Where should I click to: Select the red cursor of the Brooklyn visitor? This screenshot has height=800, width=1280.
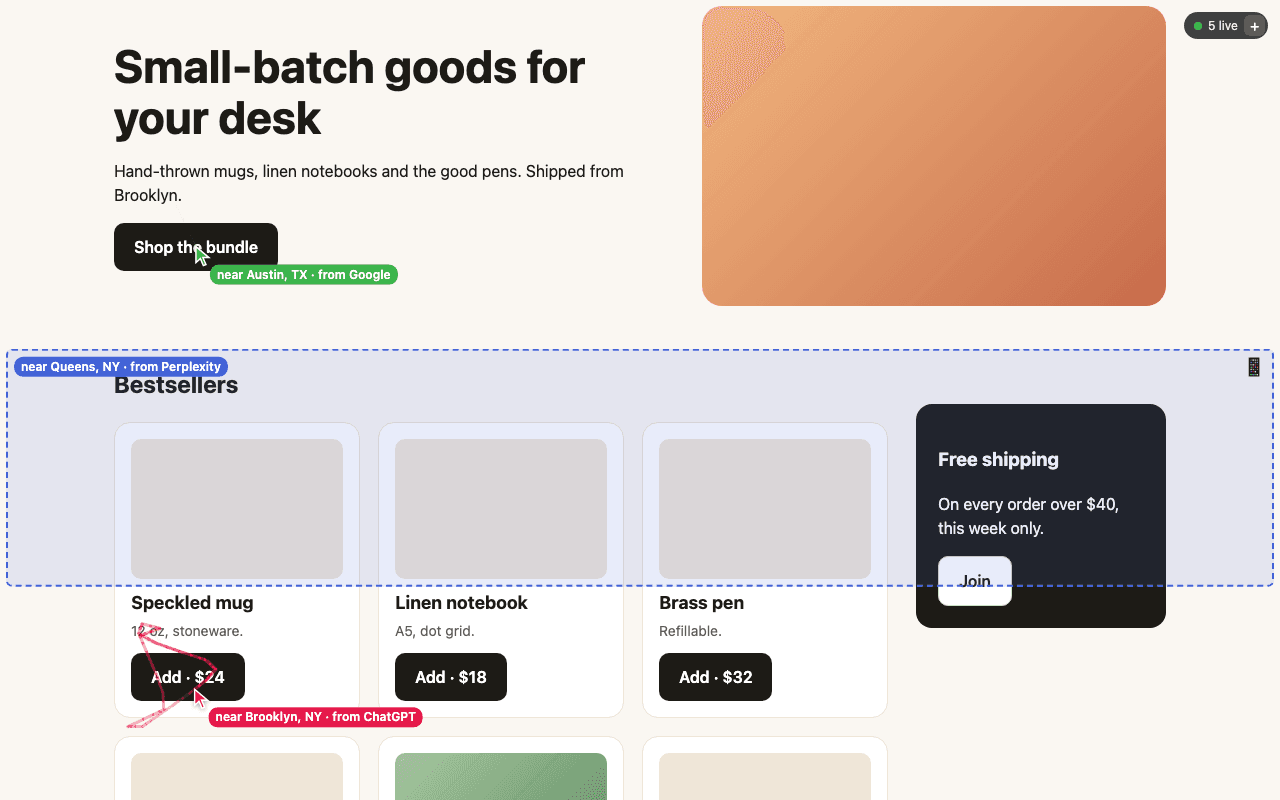[x=200, y=698]
